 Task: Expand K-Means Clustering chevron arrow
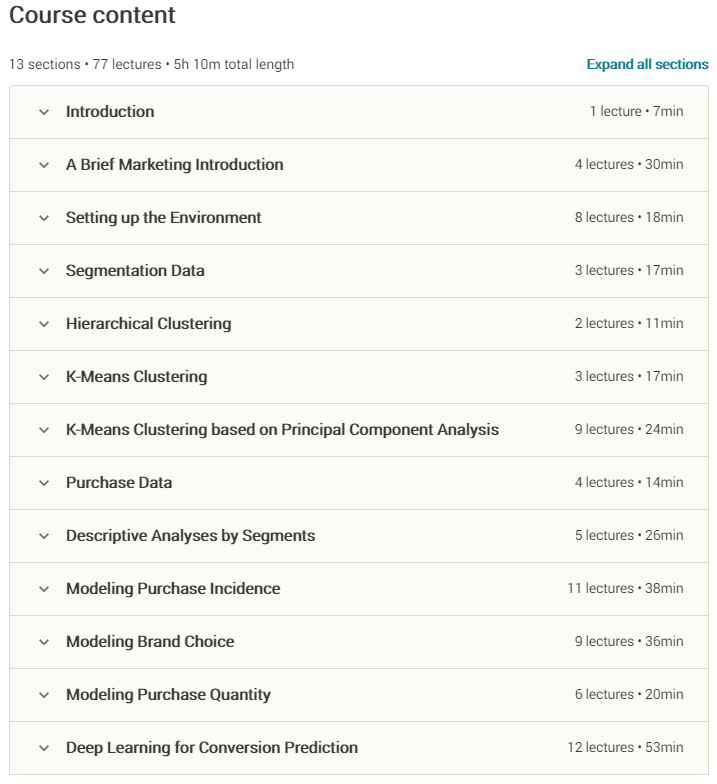(44, 377)
